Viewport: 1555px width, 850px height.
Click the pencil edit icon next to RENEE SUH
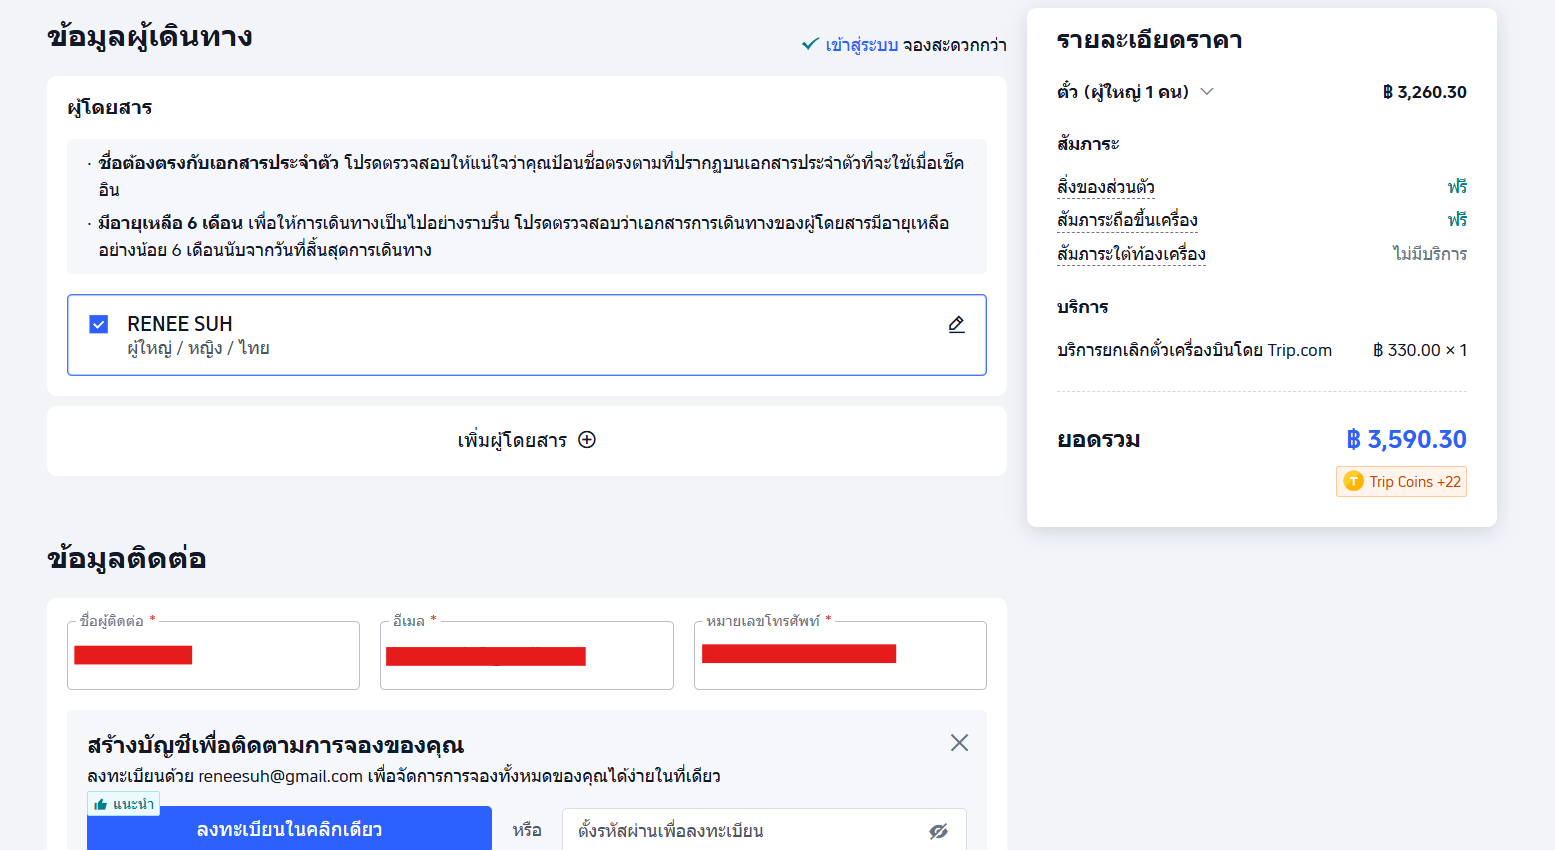pos(955,324)
